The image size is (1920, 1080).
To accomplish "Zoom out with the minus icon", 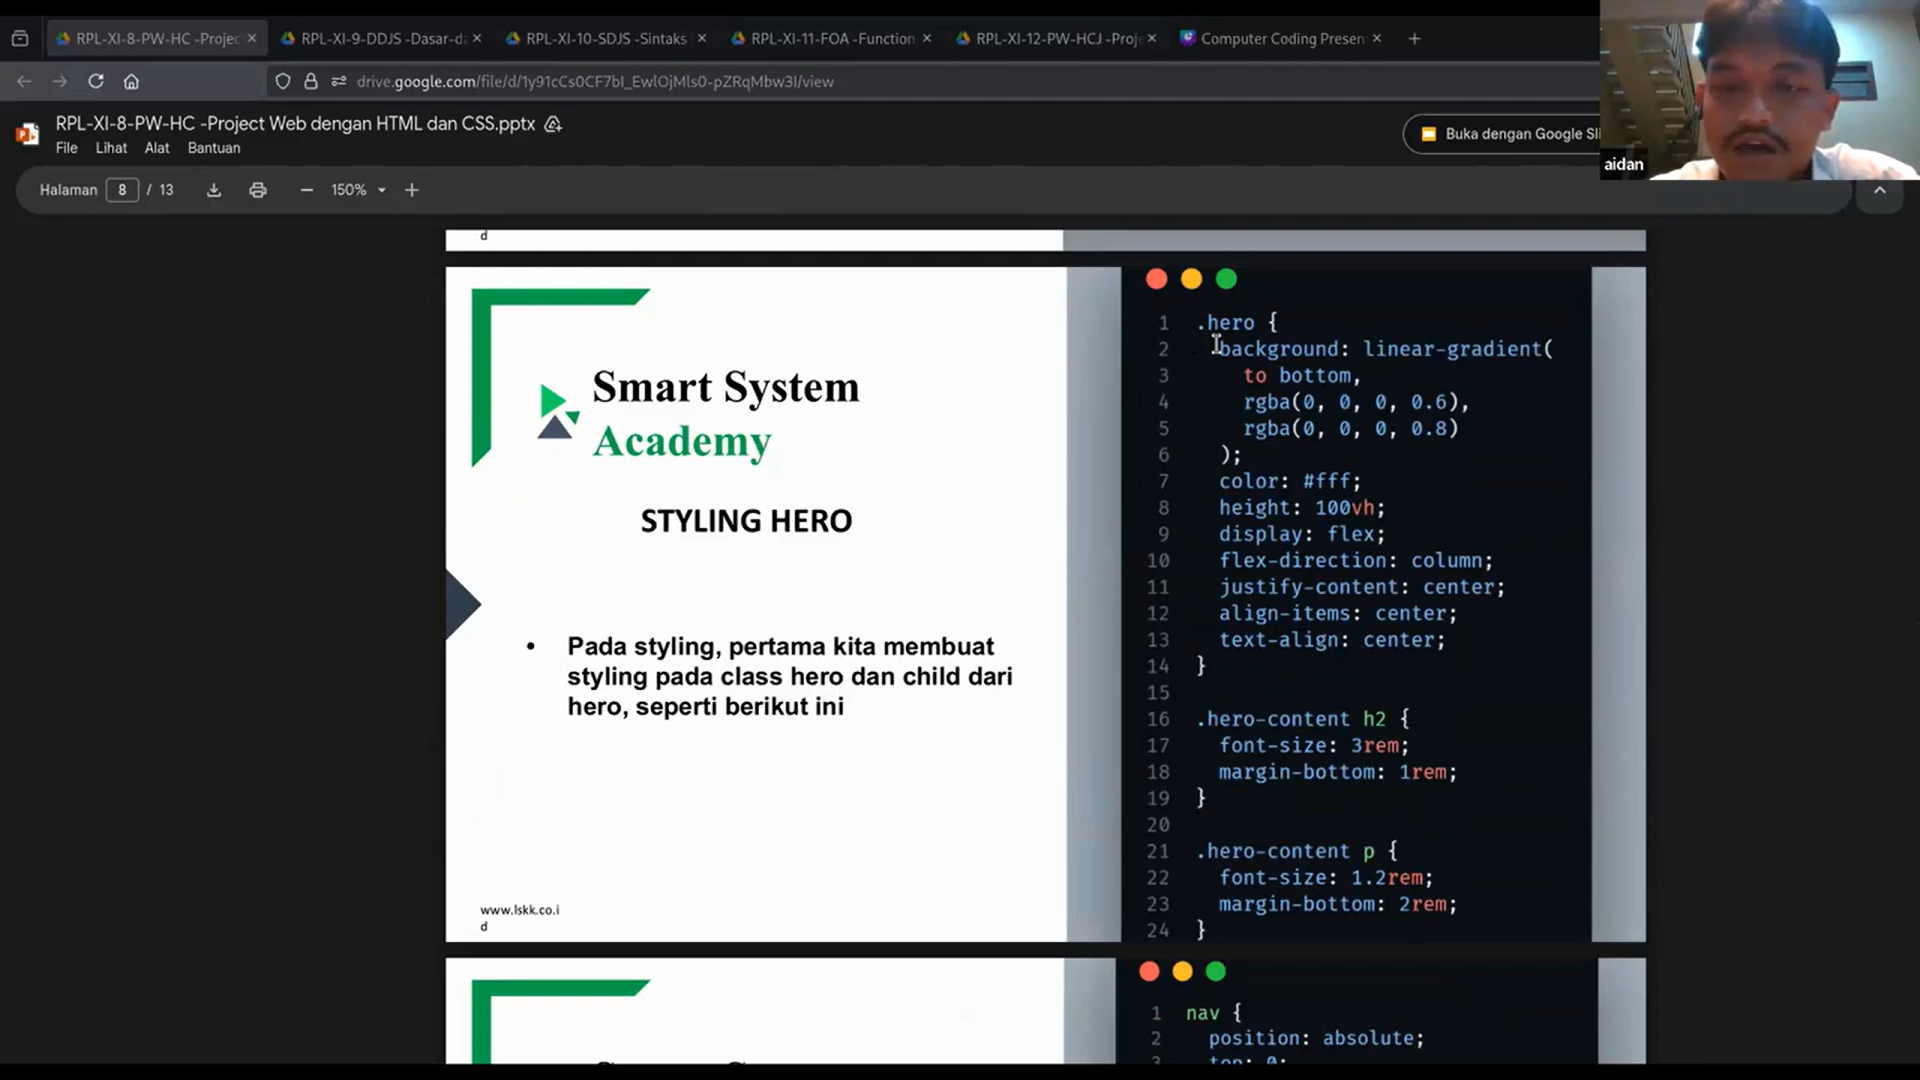I will click(307, 190).
